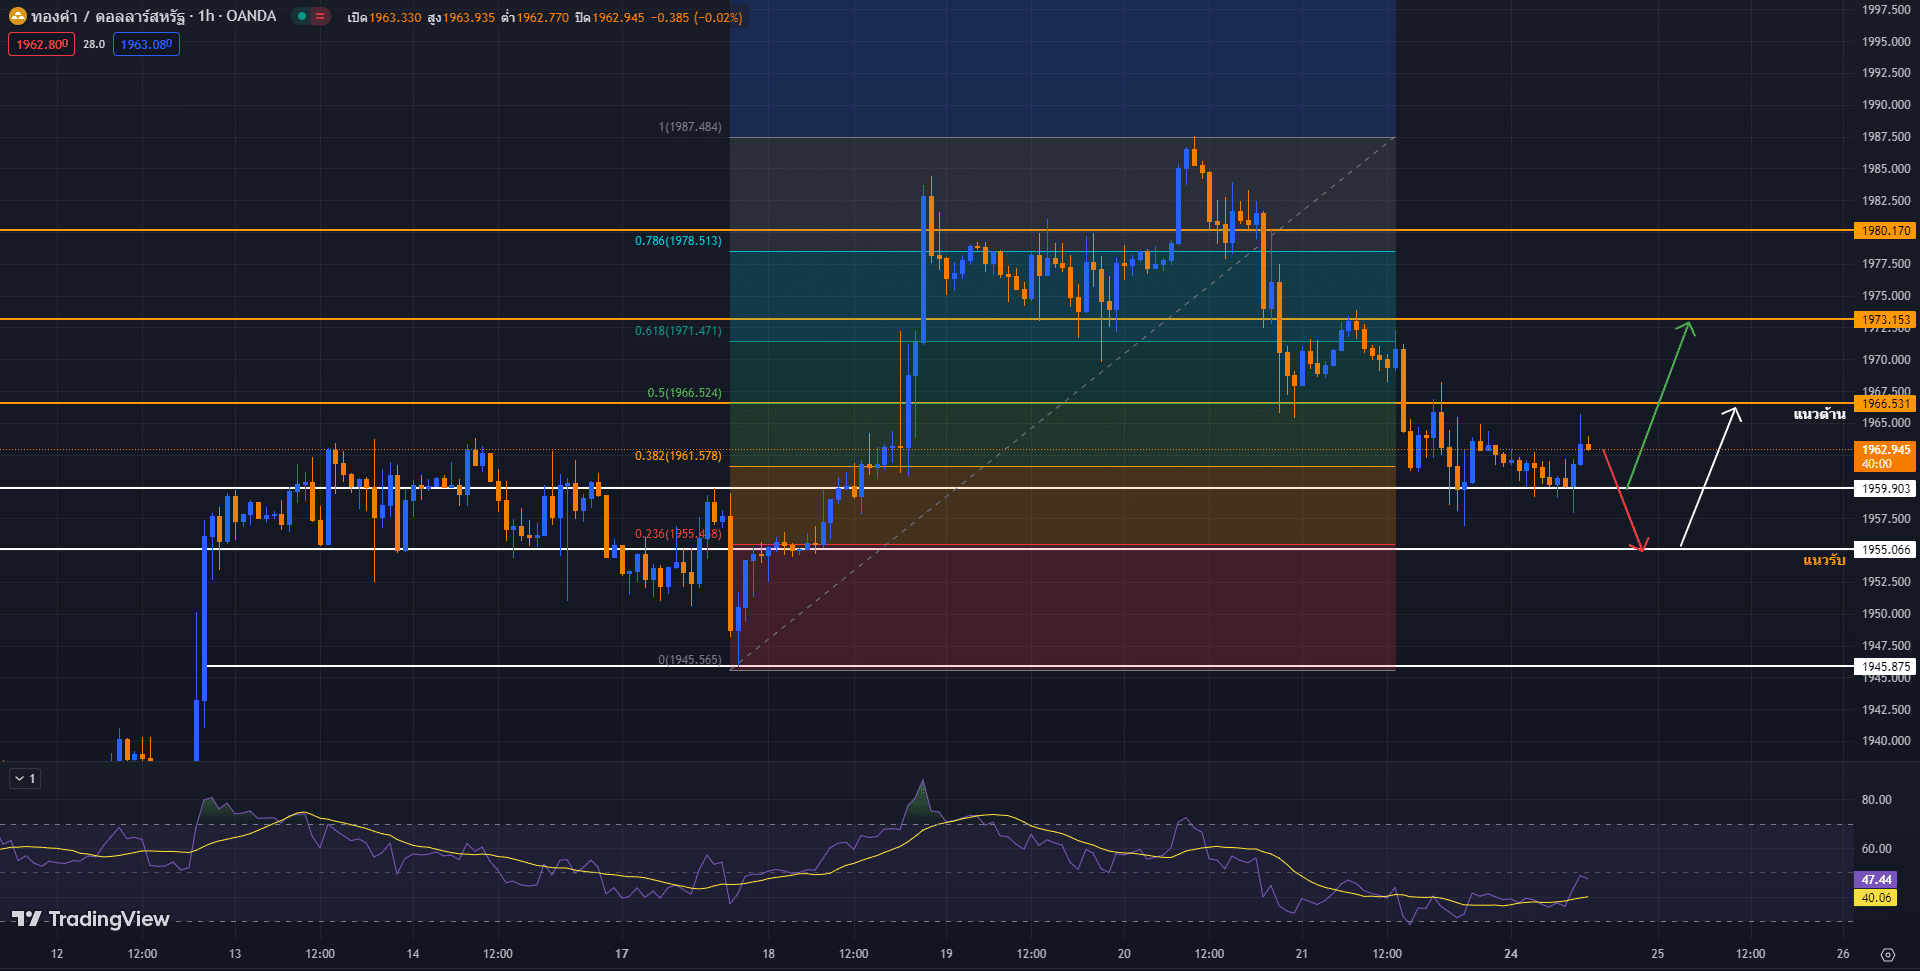Click the red approximate-data indicator icon
The height and width of the screenshot is (971, 1920).
click(320, 16)
